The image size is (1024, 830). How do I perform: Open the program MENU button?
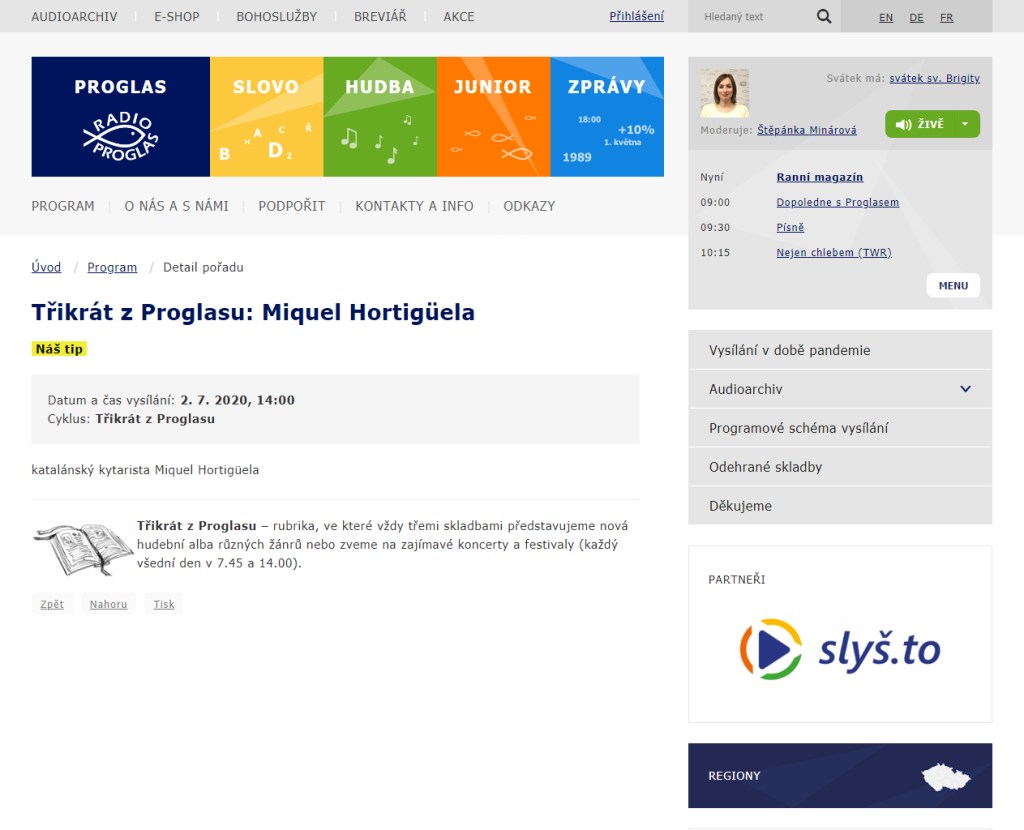point(952,285)
